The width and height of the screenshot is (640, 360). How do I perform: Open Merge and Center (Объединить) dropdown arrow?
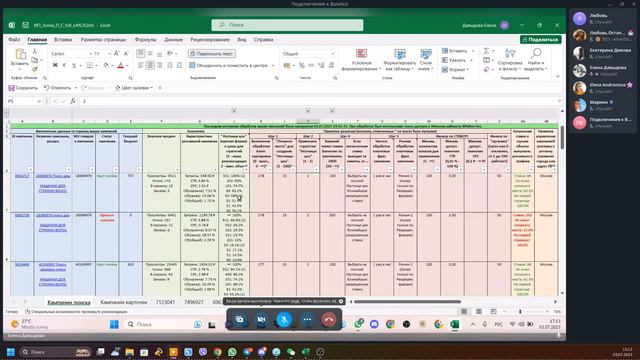coord(273,65)
